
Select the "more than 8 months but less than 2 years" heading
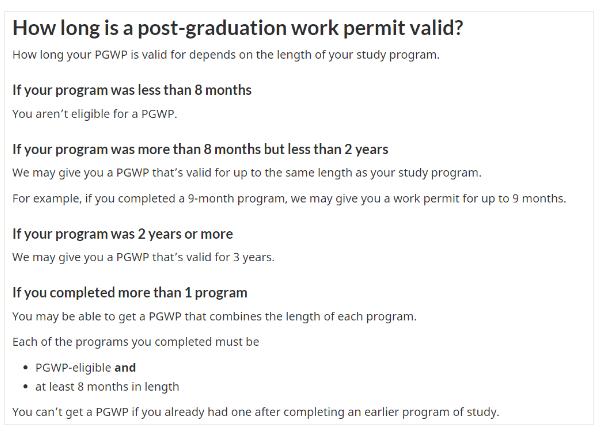click(x=200, y=149)
